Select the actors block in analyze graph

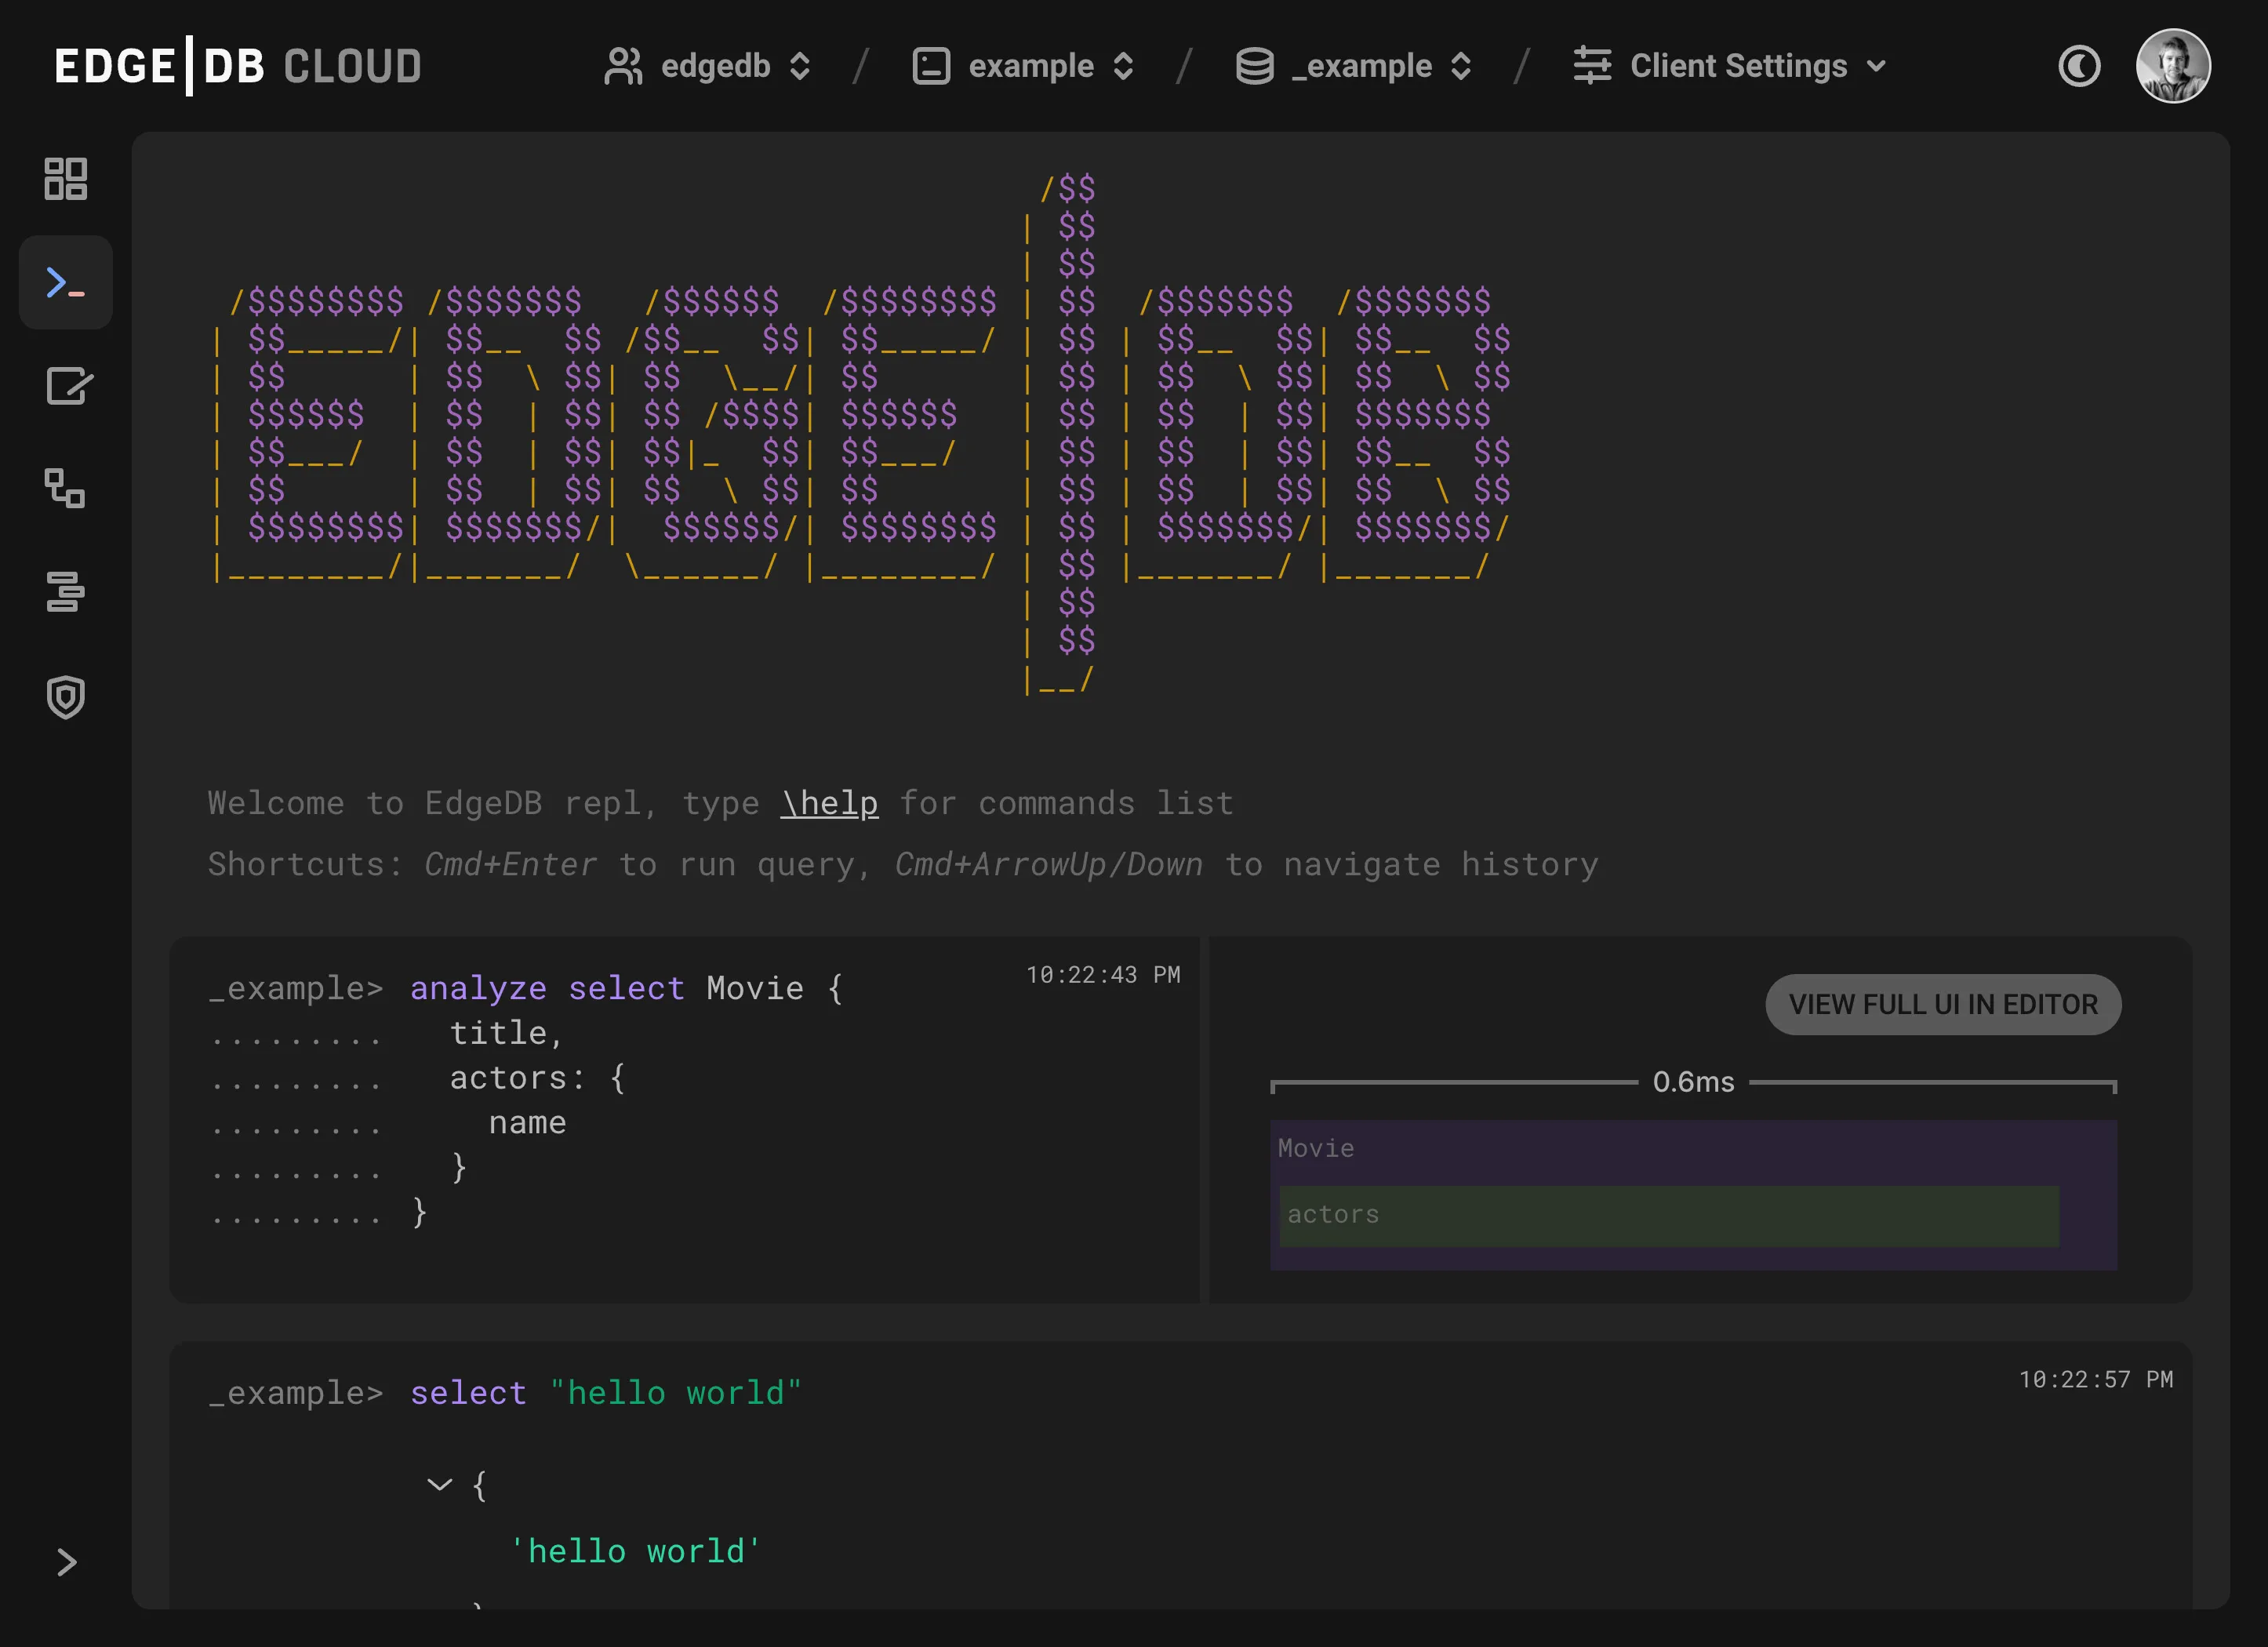(x=1669, y=1216)
